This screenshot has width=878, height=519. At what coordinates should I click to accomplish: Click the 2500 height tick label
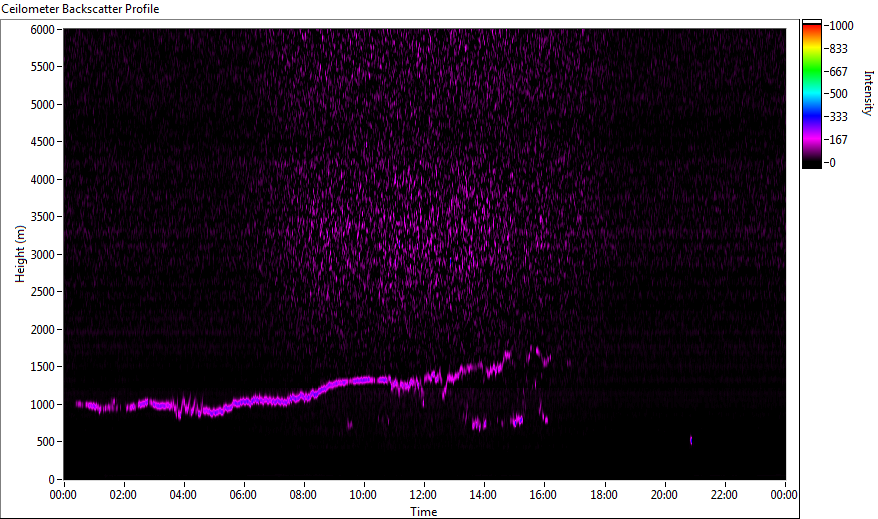(43, 292)
